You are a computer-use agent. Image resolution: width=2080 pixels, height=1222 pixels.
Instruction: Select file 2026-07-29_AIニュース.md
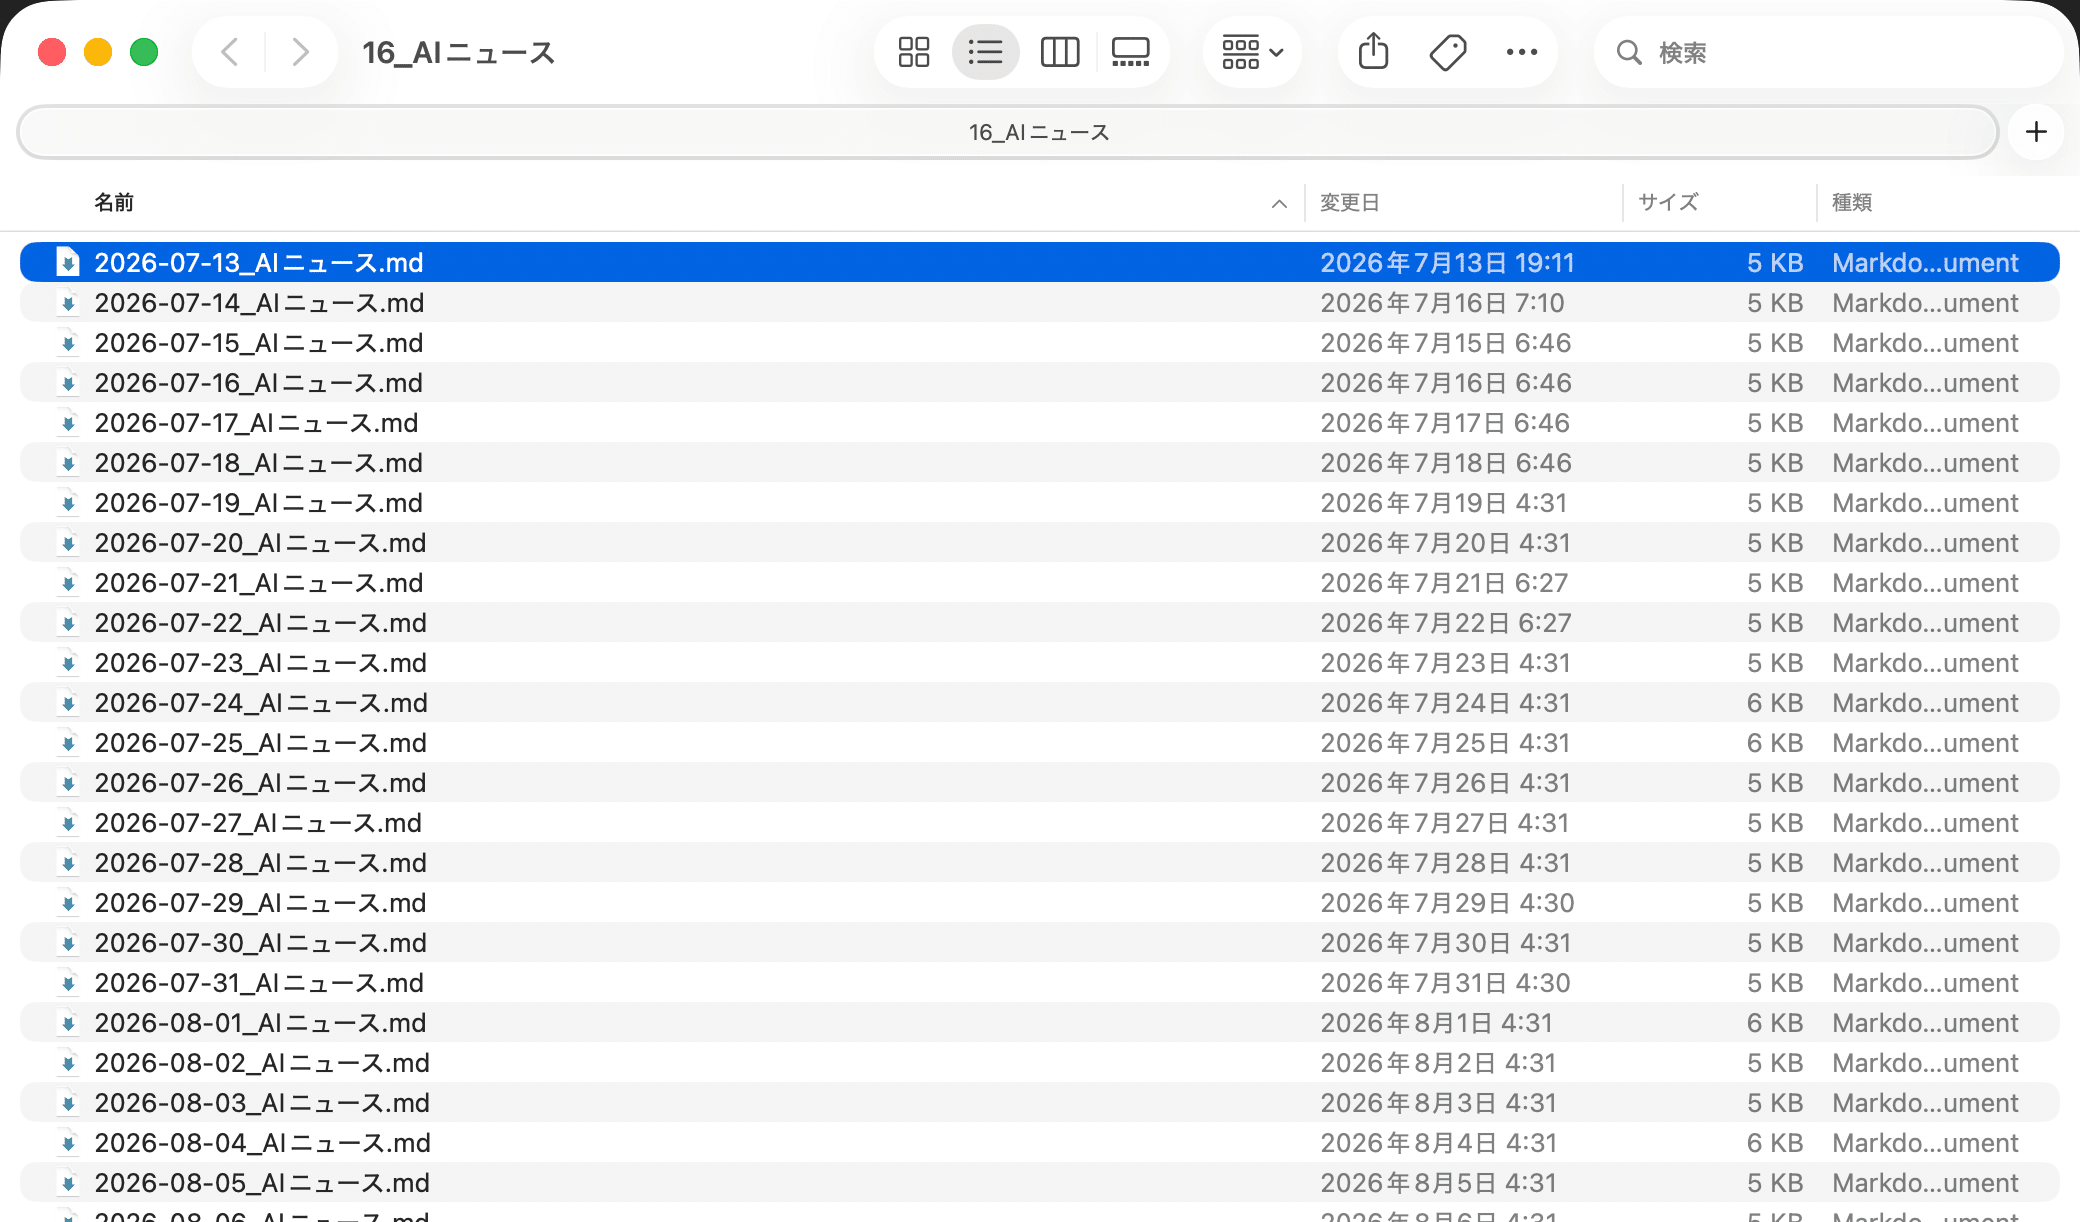tap(1040, 903)
